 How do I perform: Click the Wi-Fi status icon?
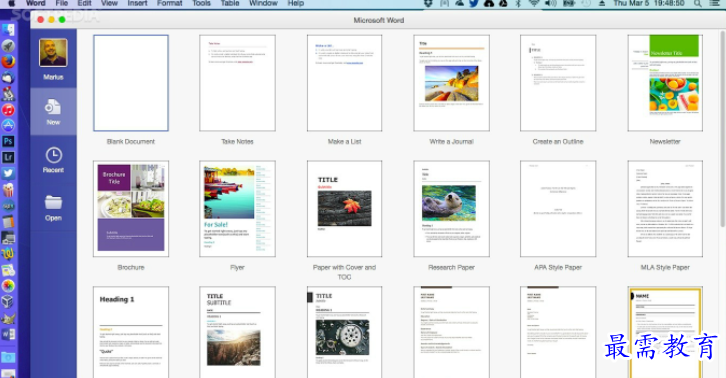click(x=534, y=3)
